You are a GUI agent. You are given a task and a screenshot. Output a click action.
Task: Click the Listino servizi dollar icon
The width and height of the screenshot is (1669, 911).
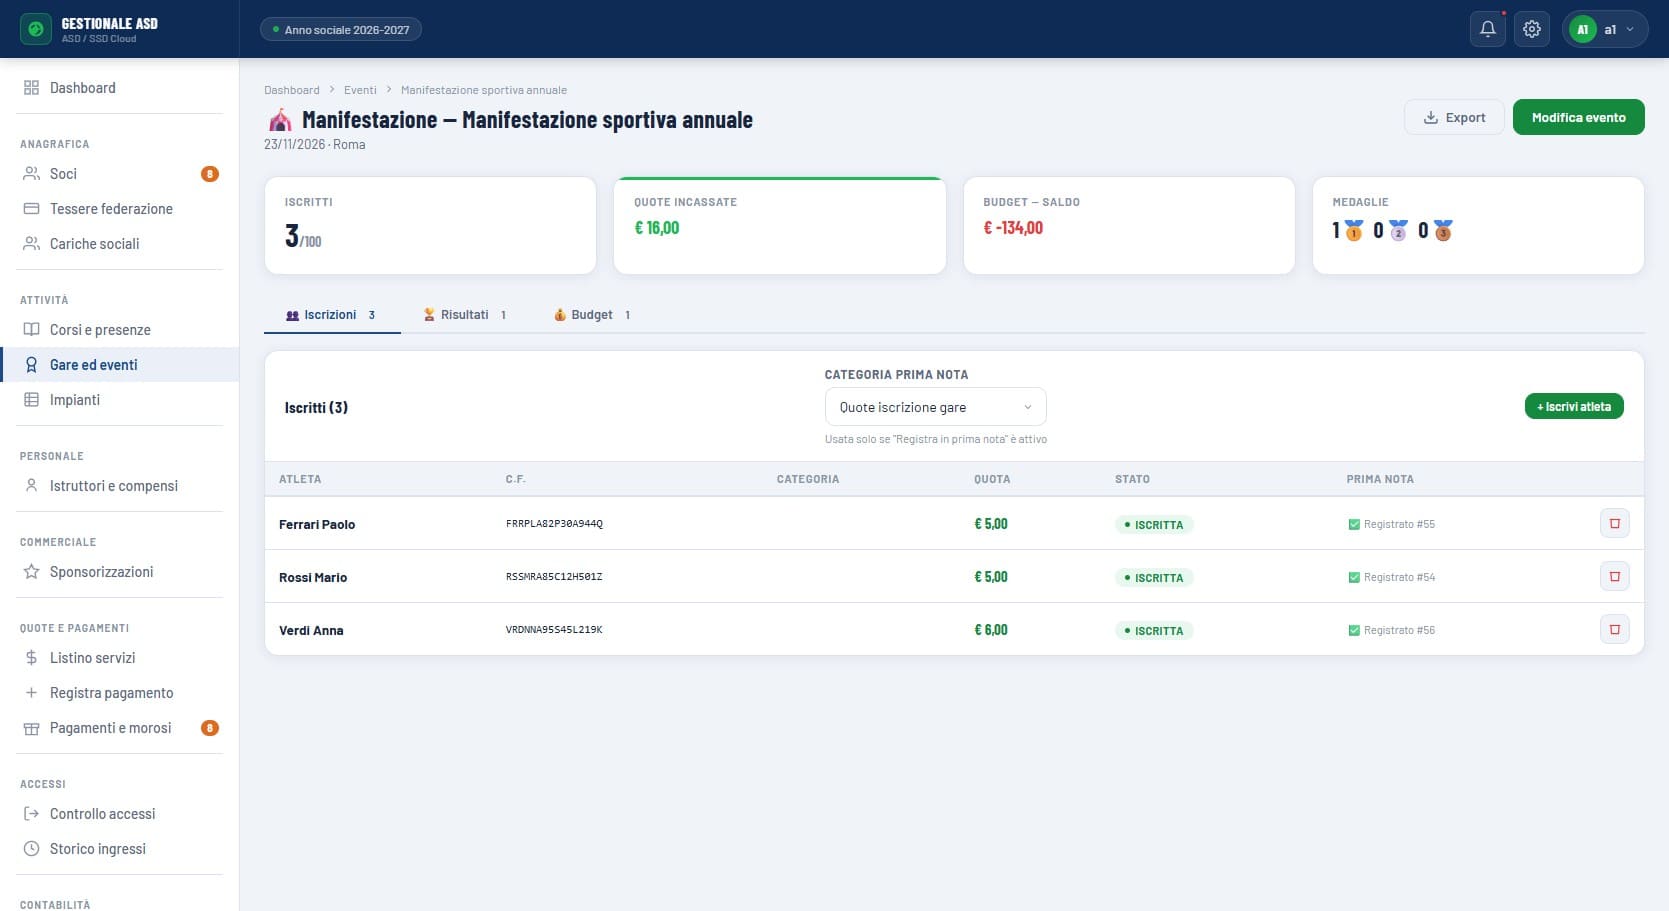31,658
